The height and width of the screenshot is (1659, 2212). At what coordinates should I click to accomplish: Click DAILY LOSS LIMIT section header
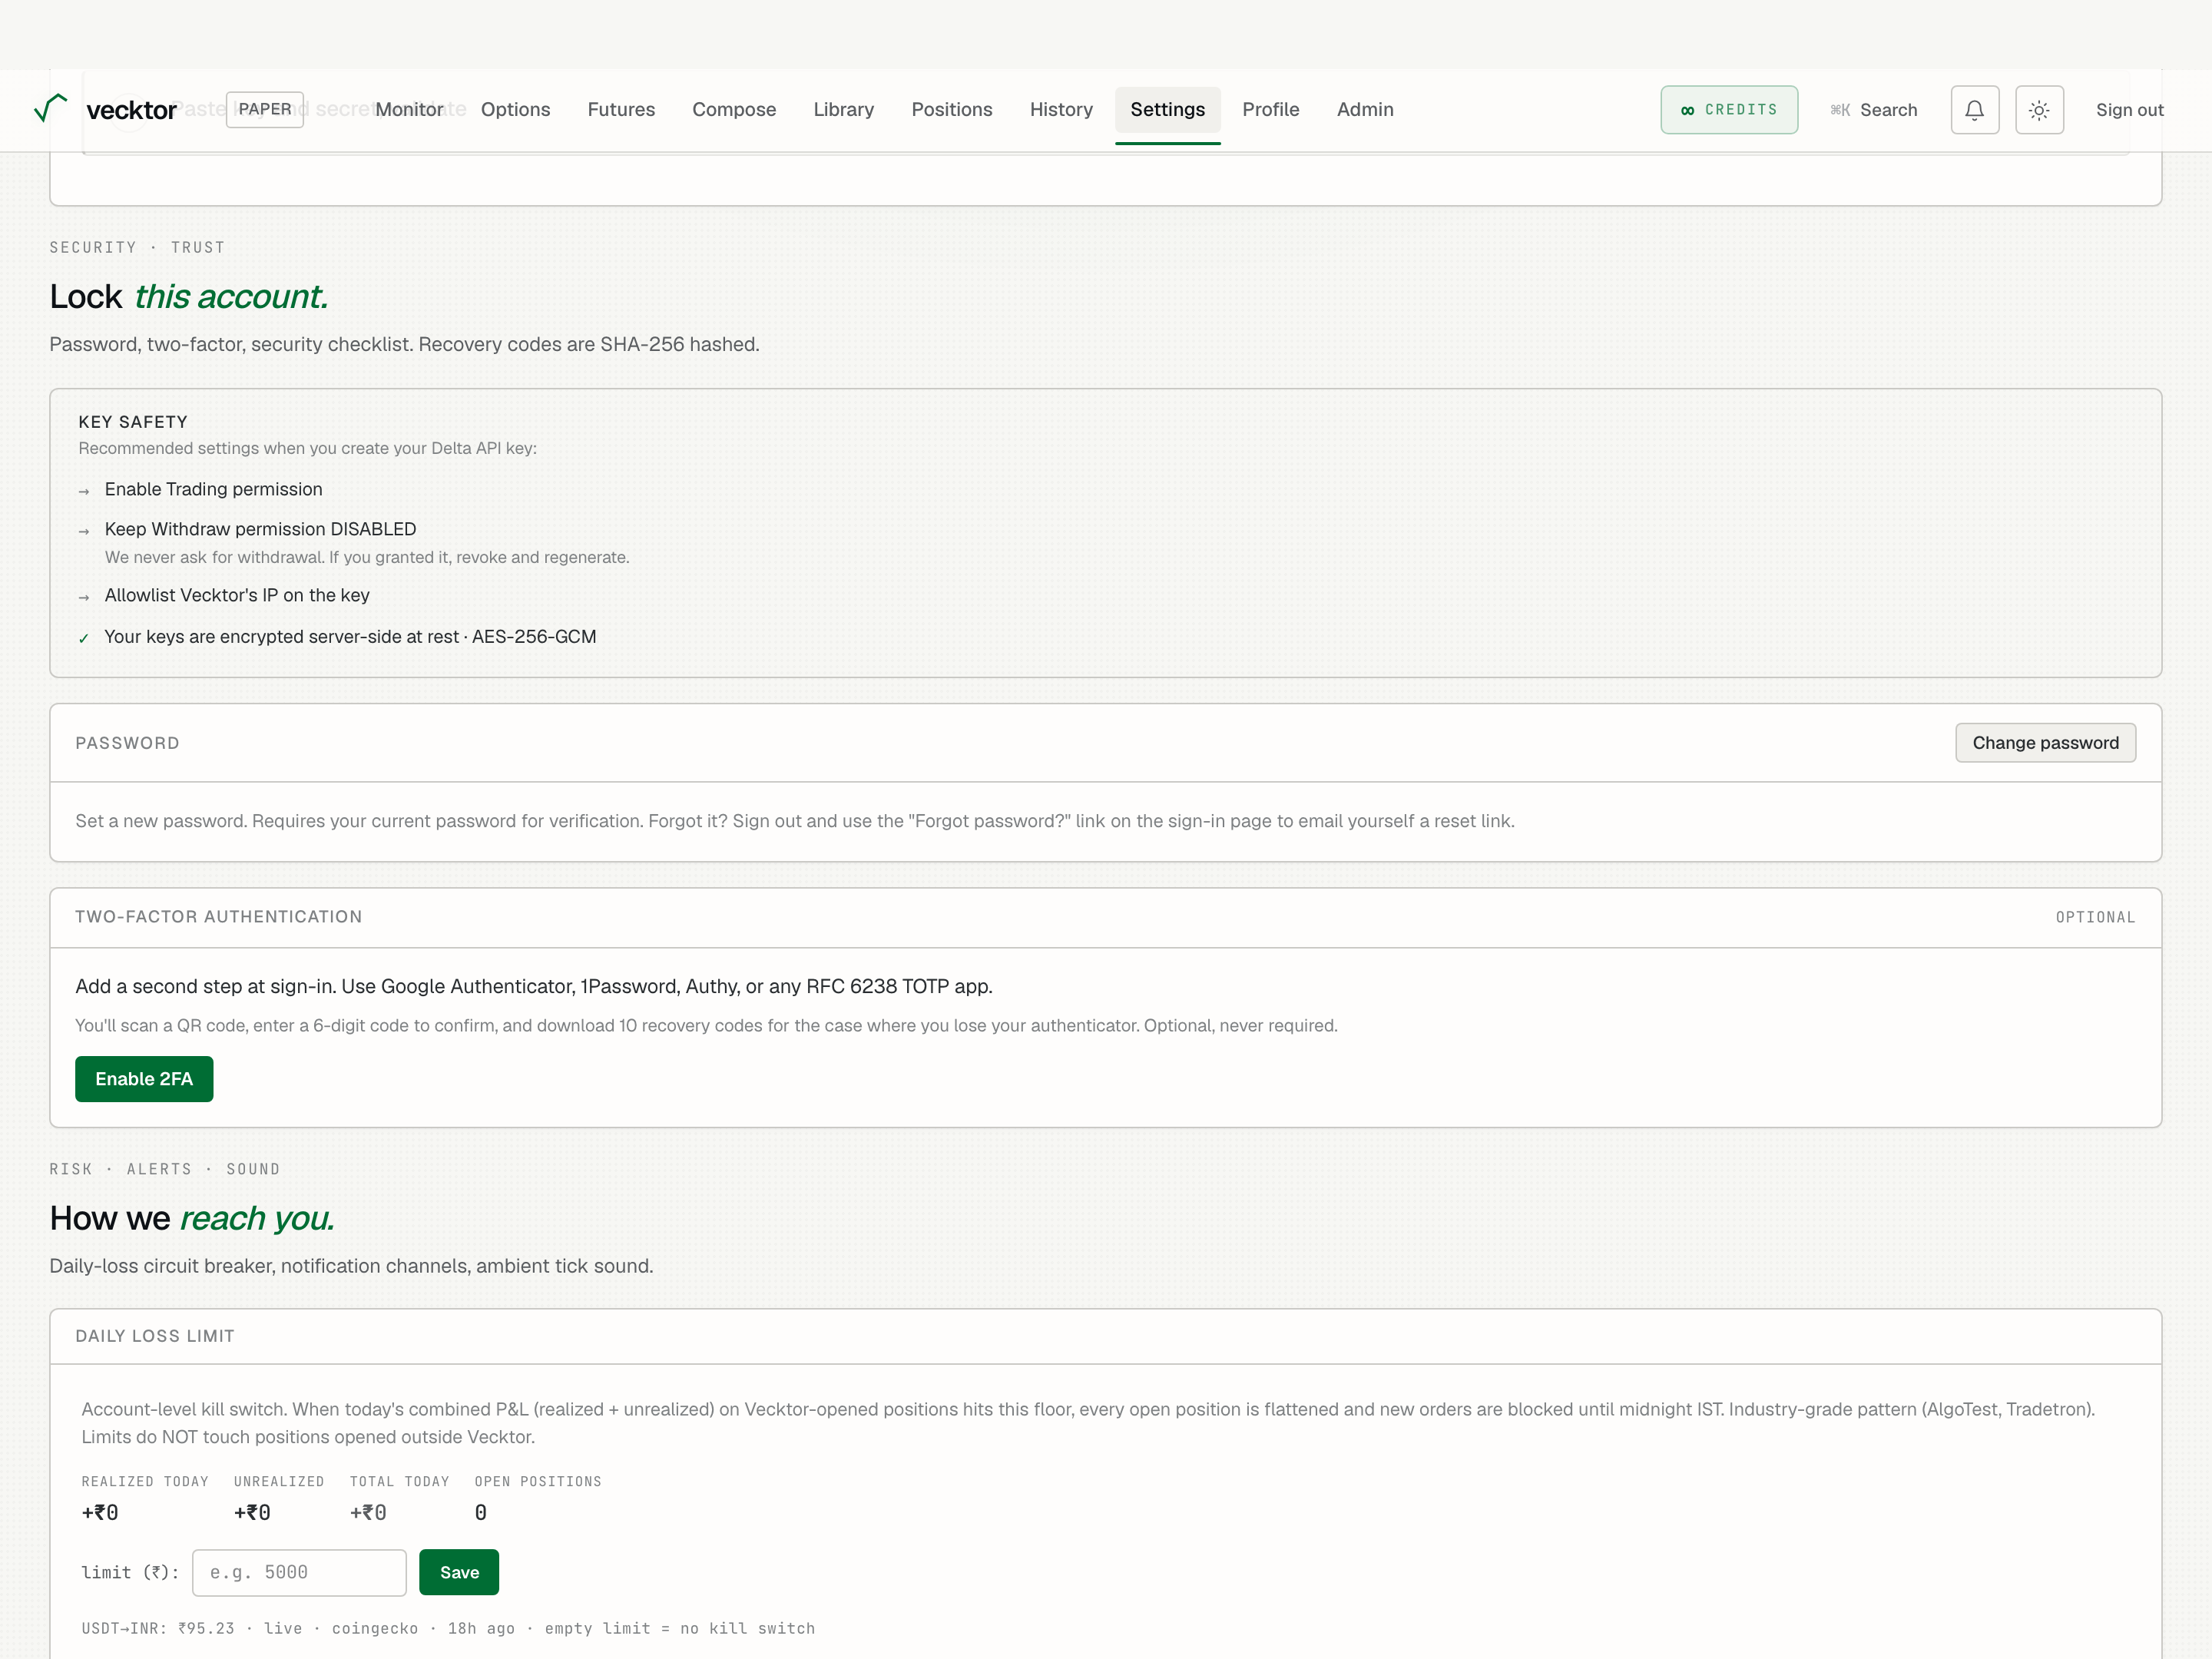coord(155,1336)
